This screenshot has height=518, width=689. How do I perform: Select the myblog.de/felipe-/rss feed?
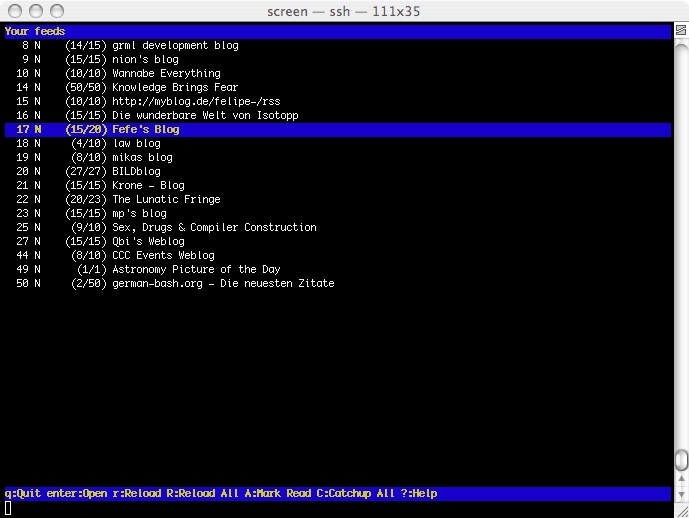pyautogui.click(x=337, y=101)
